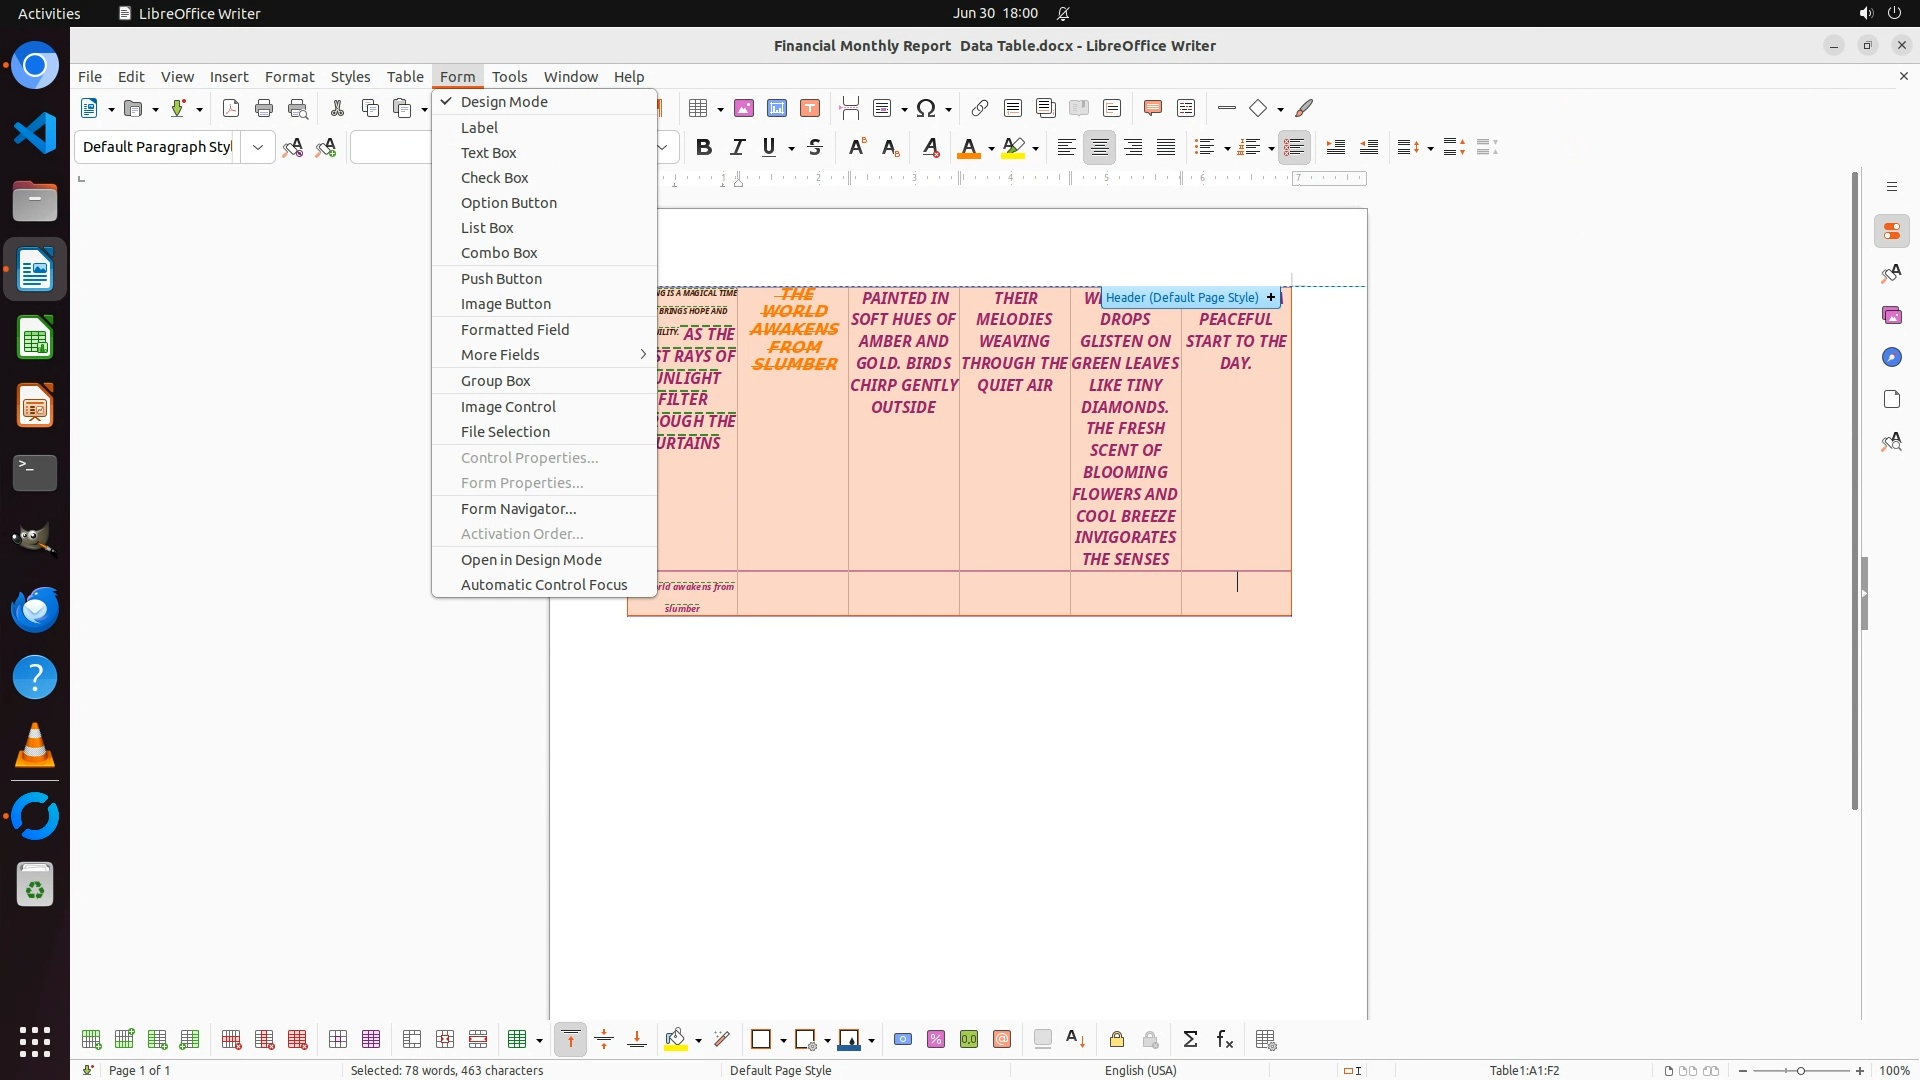Viewport: 1920px width, 1080px height.
Task: Open the Navigator compass icon in sidebar
Action: pyautogui.click(x=1891, y=357)
